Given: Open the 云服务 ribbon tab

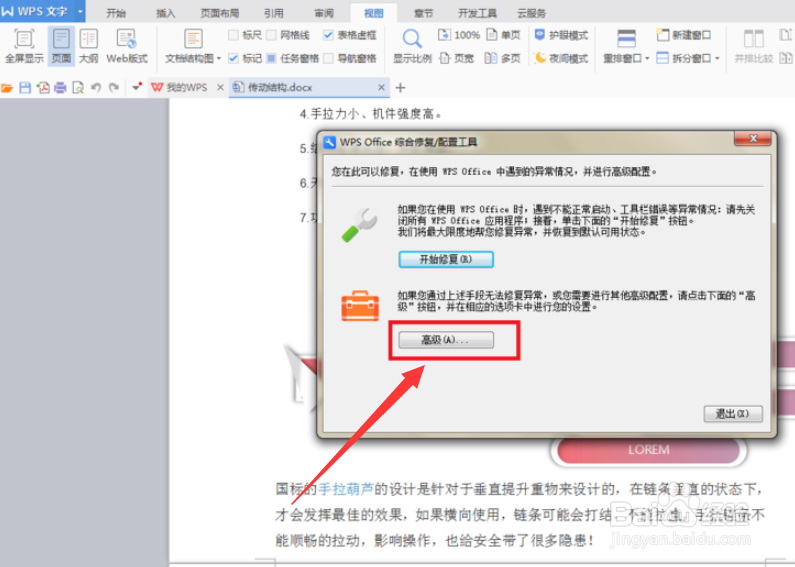Looking at the screenshot, I should pyautogui.click(x=531, y=13).
